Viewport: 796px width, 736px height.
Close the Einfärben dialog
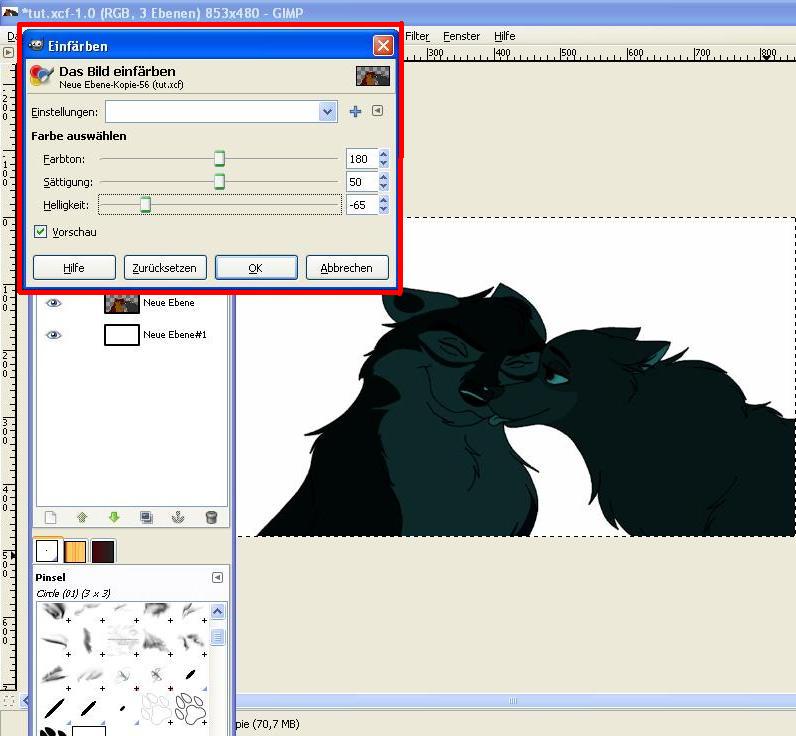[x=383, y=46]
